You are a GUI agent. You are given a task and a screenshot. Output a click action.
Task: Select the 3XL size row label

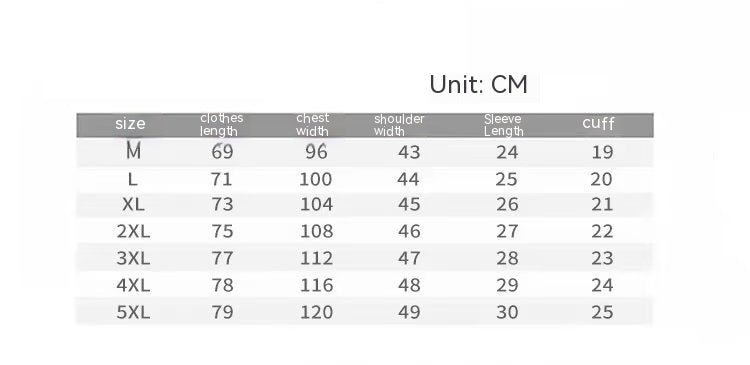coord(133,258)
